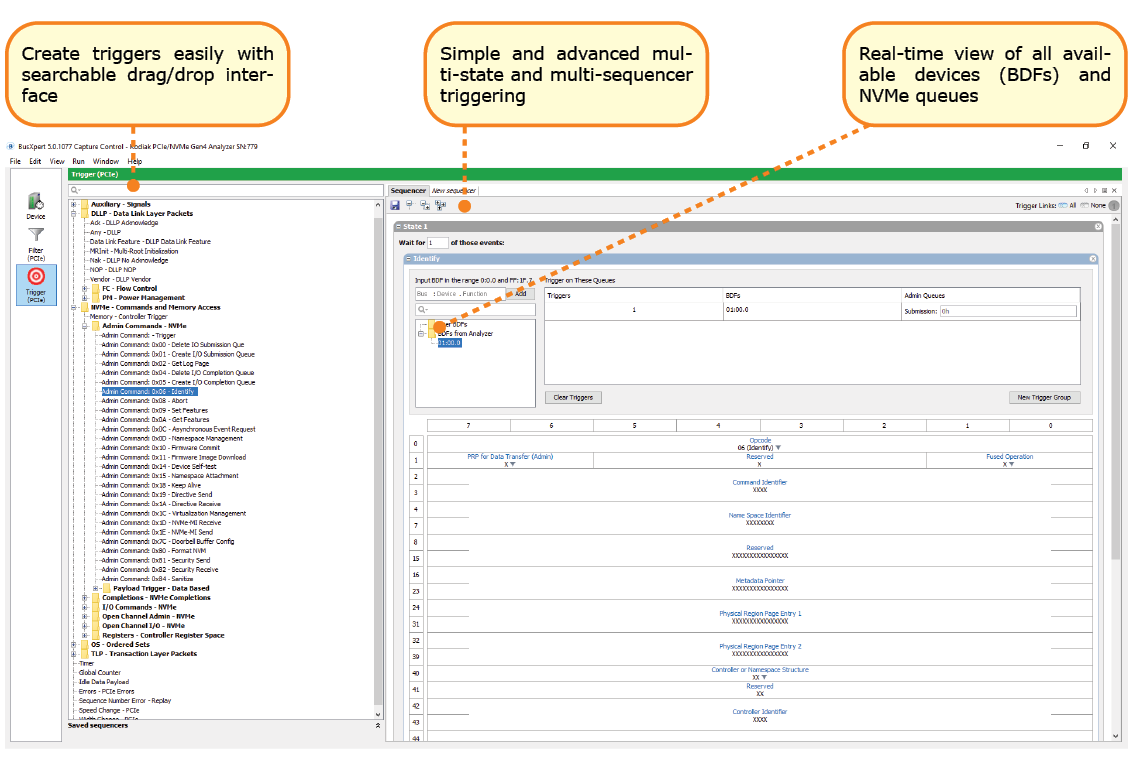Click the Payload Trigger - Data Based folder icon
1140x764 pixels.
pos(107,588)
